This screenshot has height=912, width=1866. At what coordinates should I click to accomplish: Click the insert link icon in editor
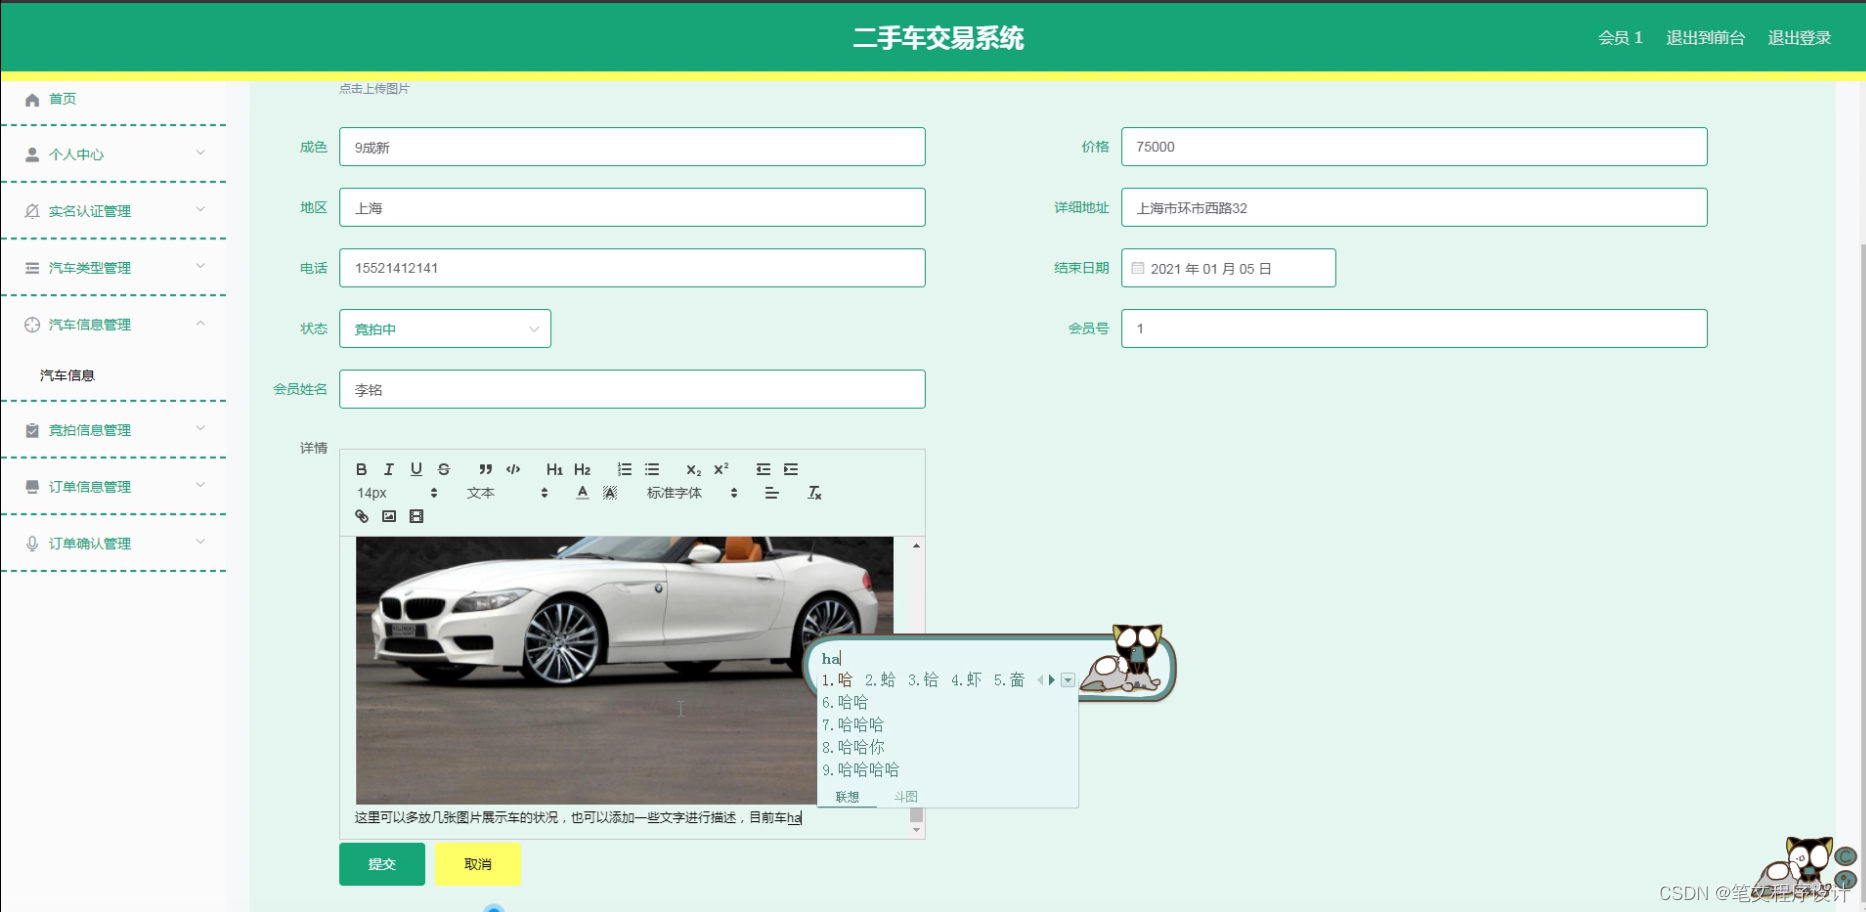click(361, 516)
